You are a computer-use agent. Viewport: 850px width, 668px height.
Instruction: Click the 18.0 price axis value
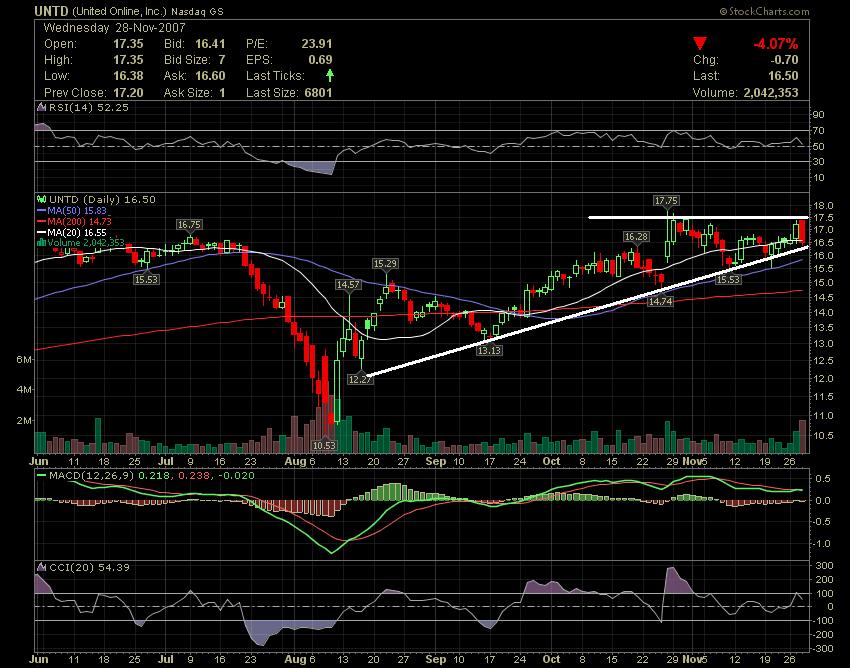pyautogui.click(x=823, y=205)
